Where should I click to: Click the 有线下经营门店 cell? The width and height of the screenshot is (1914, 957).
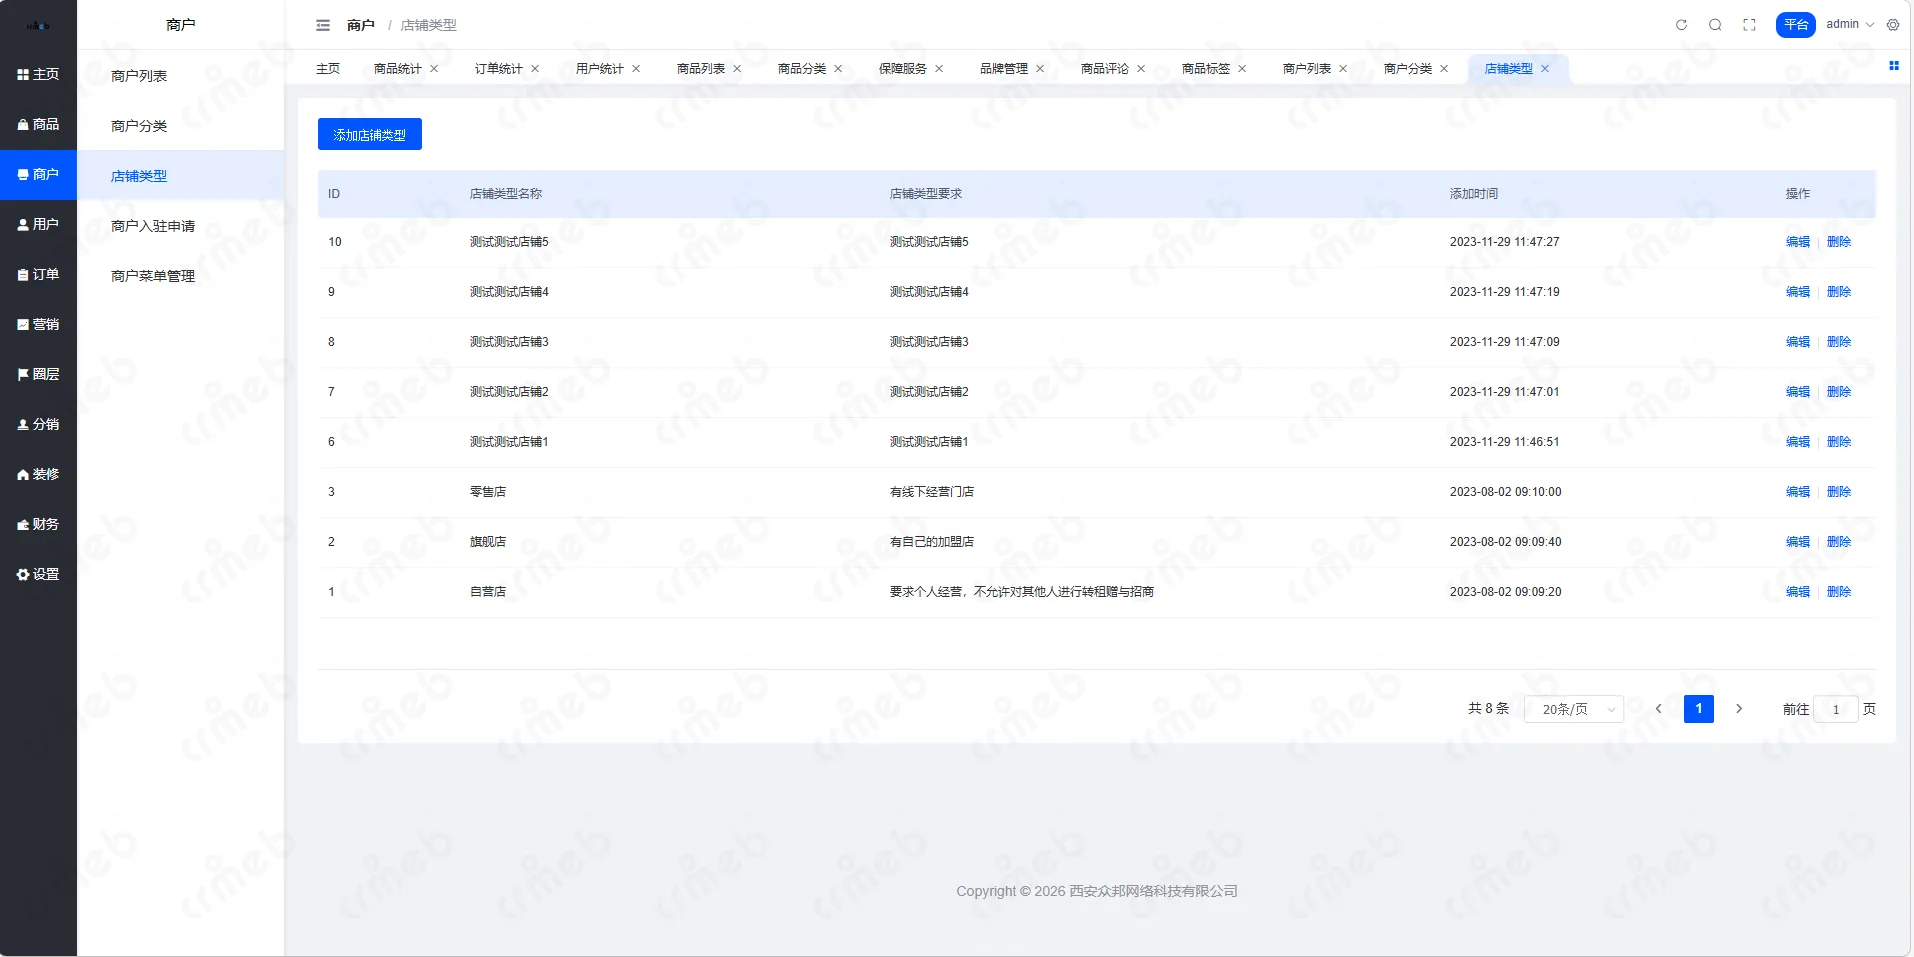[x=932, y=492]
